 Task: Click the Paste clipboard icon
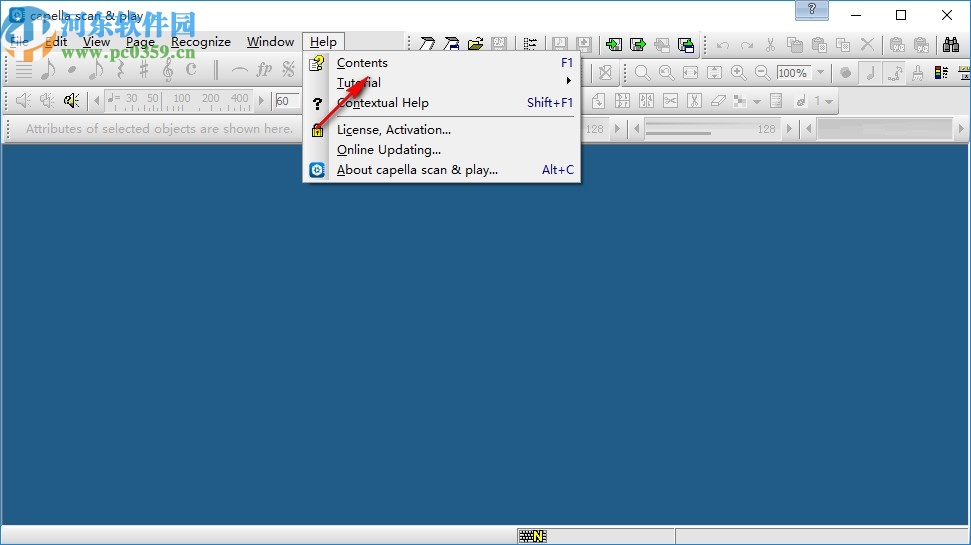coord(819,45)
